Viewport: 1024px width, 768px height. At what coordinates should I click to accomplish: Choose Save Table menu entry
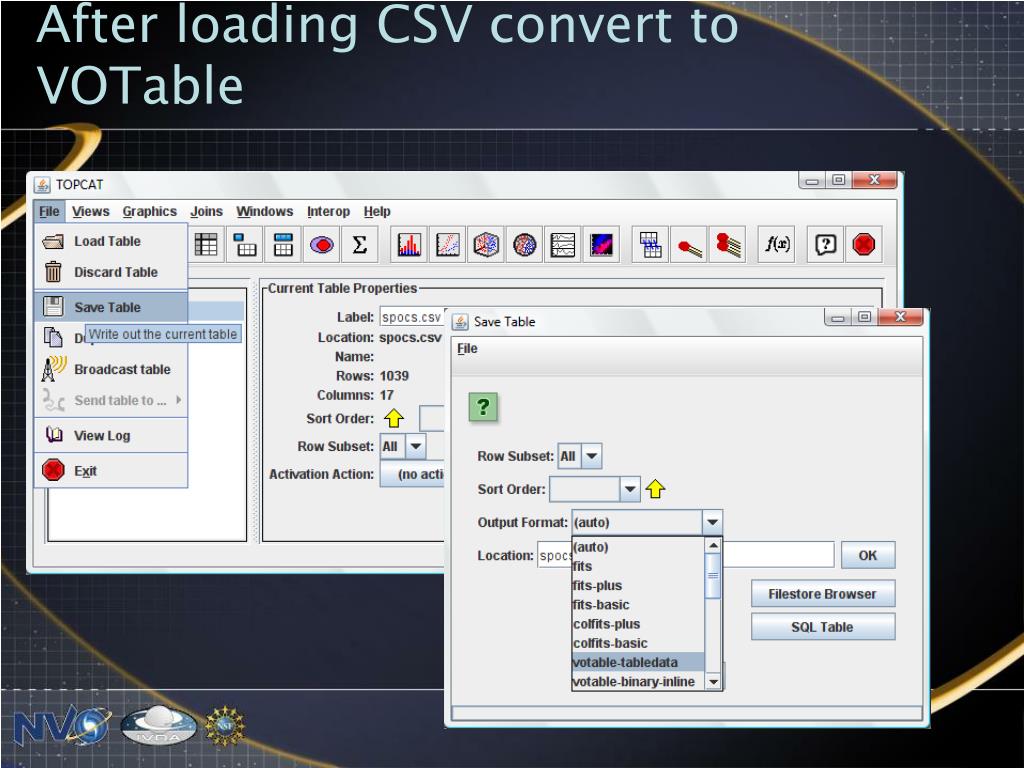[111, 307]
